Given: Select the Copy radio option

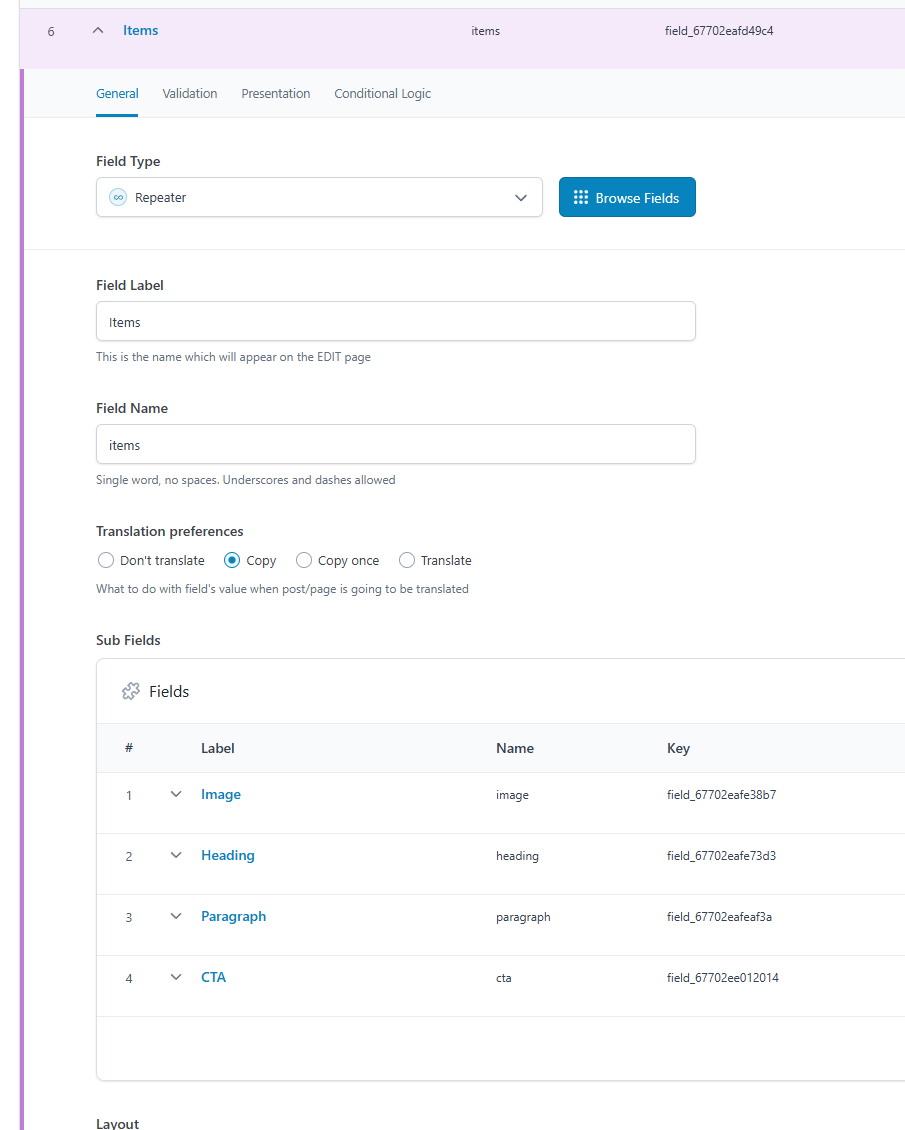Looking at the screenshot, I should pos(232,560).
